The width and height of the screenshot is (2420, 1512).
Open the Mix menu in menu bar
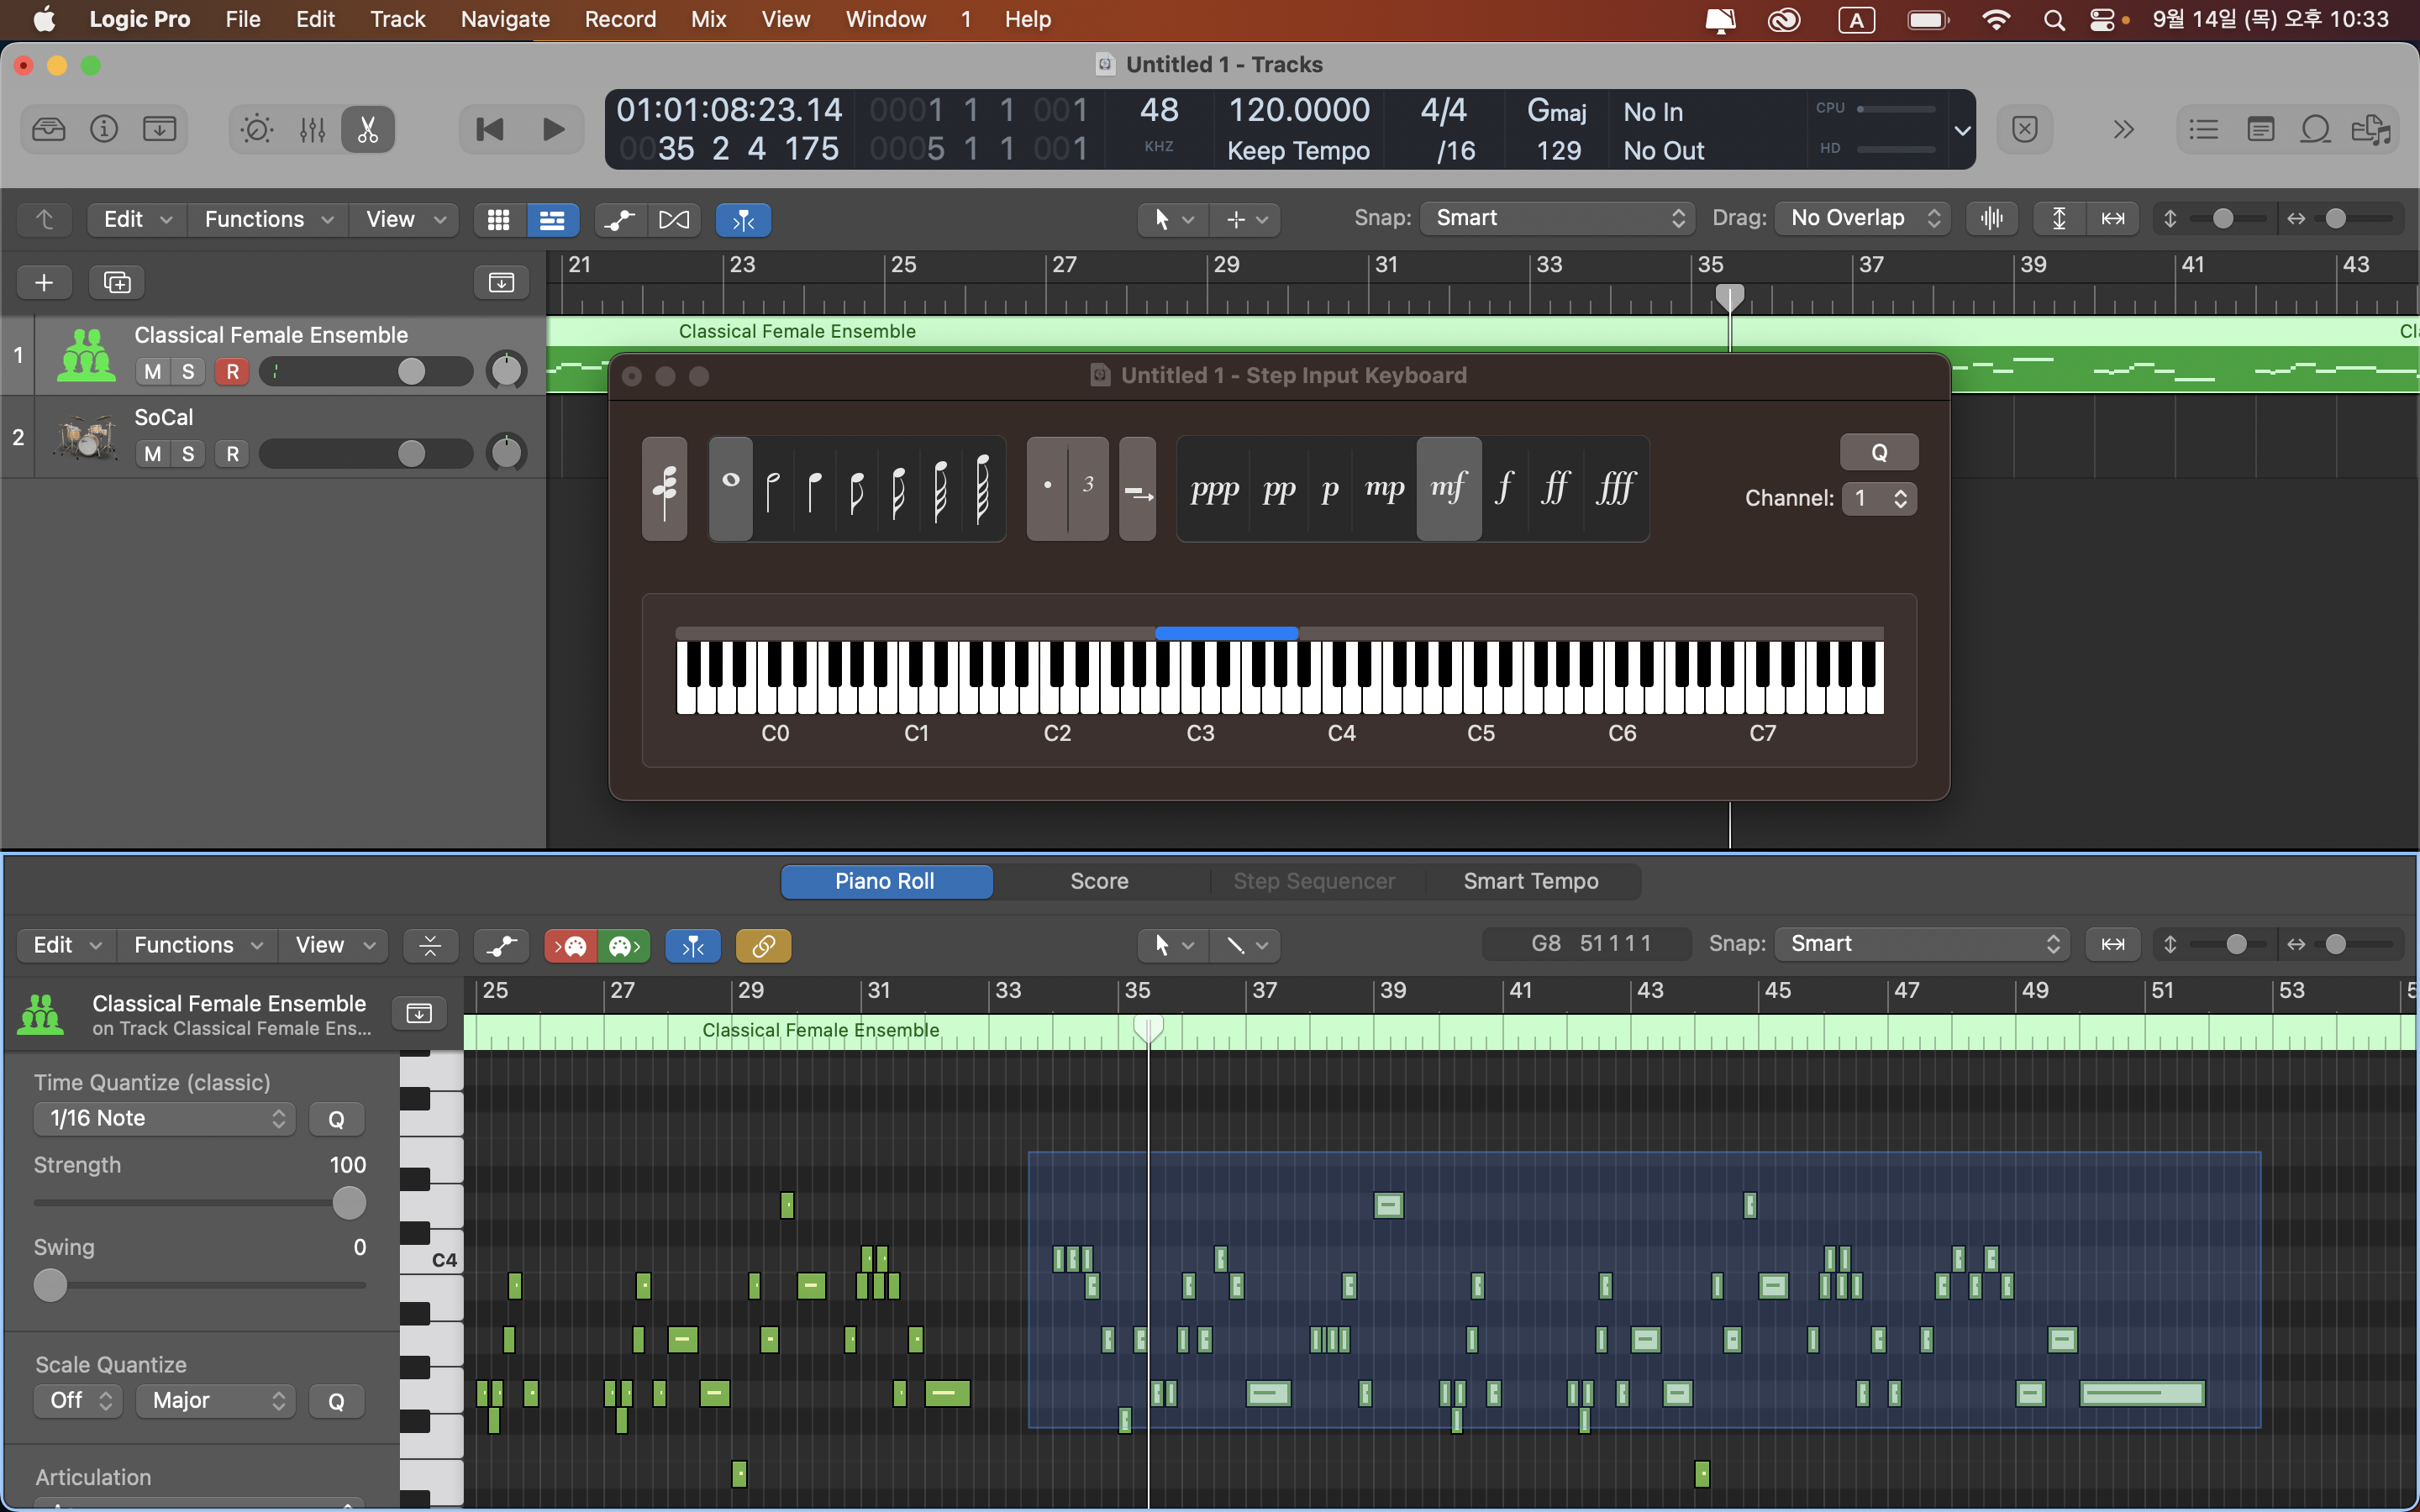point(708,19)
